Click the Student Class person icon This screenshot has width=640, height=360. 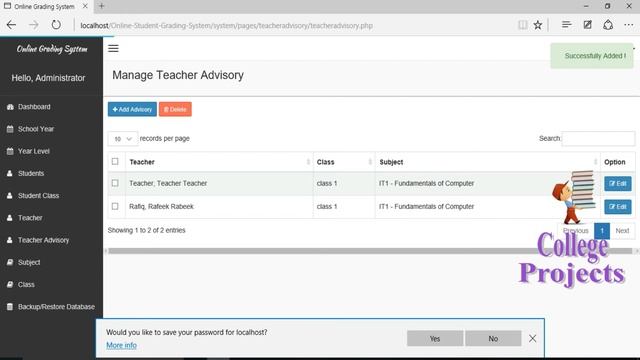coord(10,196)
